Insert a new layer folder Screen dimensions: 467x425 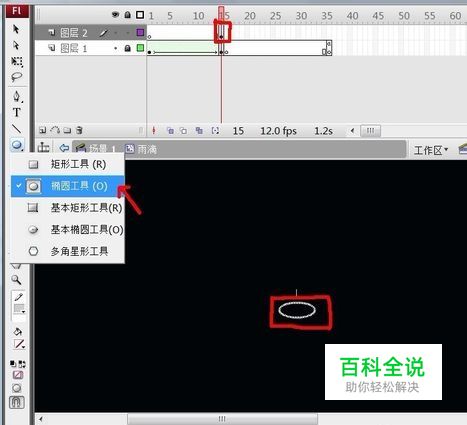(67, 130)
